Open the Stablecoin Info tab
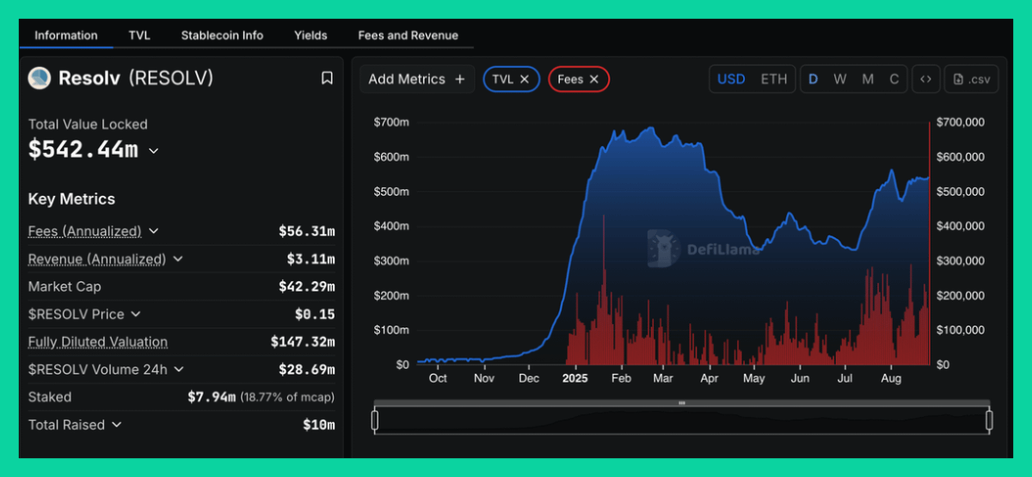 click(222, 36)
